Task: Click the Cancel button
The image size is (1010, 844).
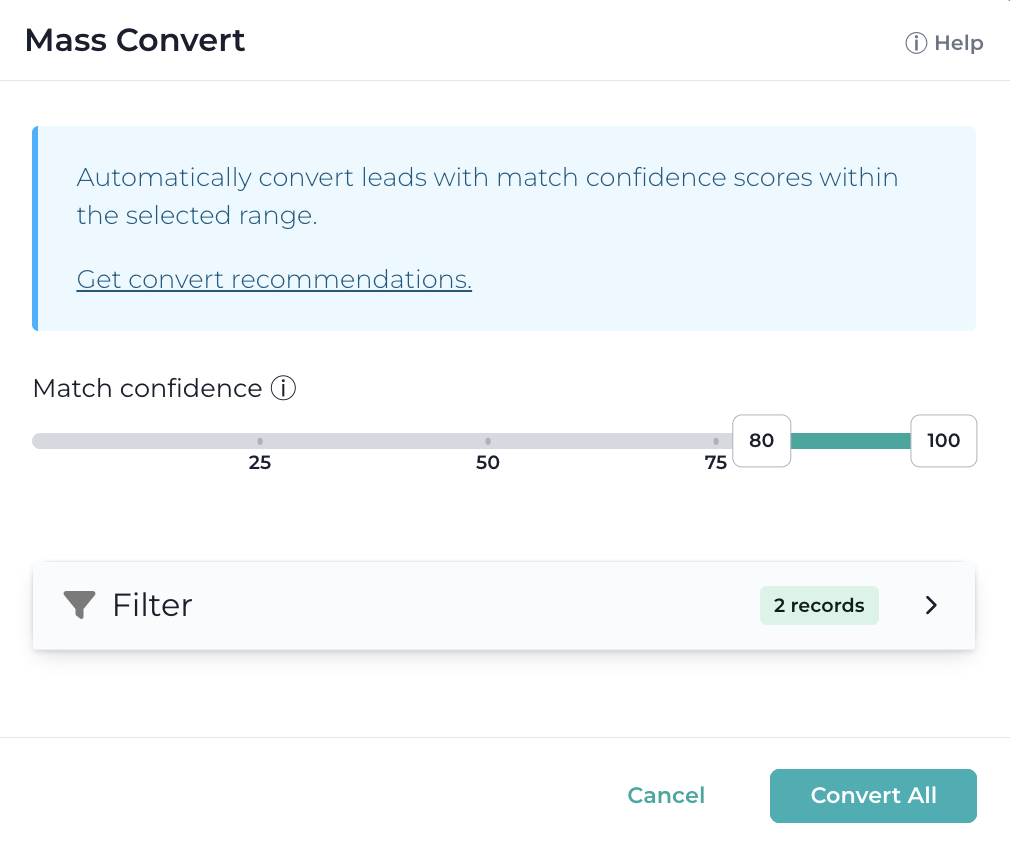Action: click(x=666, y=796)
